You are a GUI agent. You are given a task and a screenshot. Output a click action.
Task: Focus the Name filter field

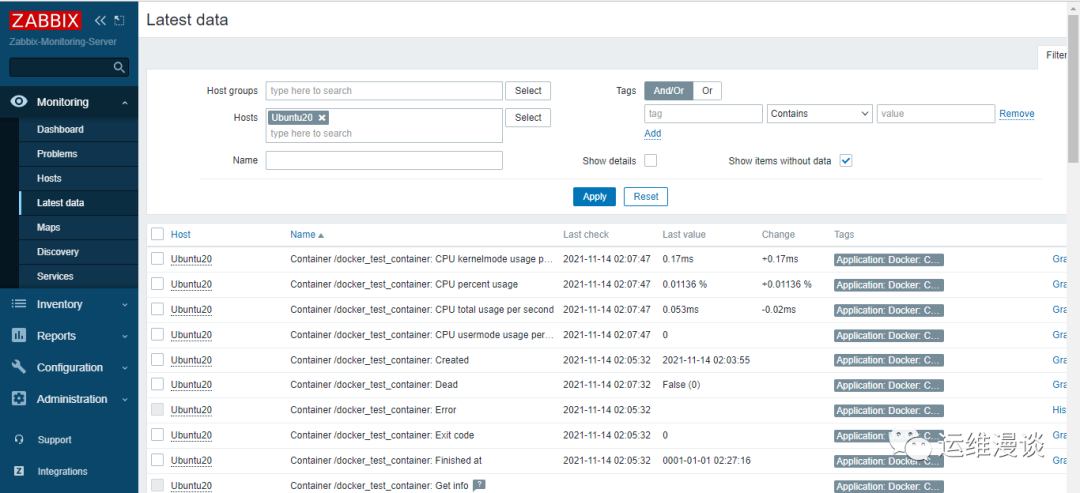point(384,160)
